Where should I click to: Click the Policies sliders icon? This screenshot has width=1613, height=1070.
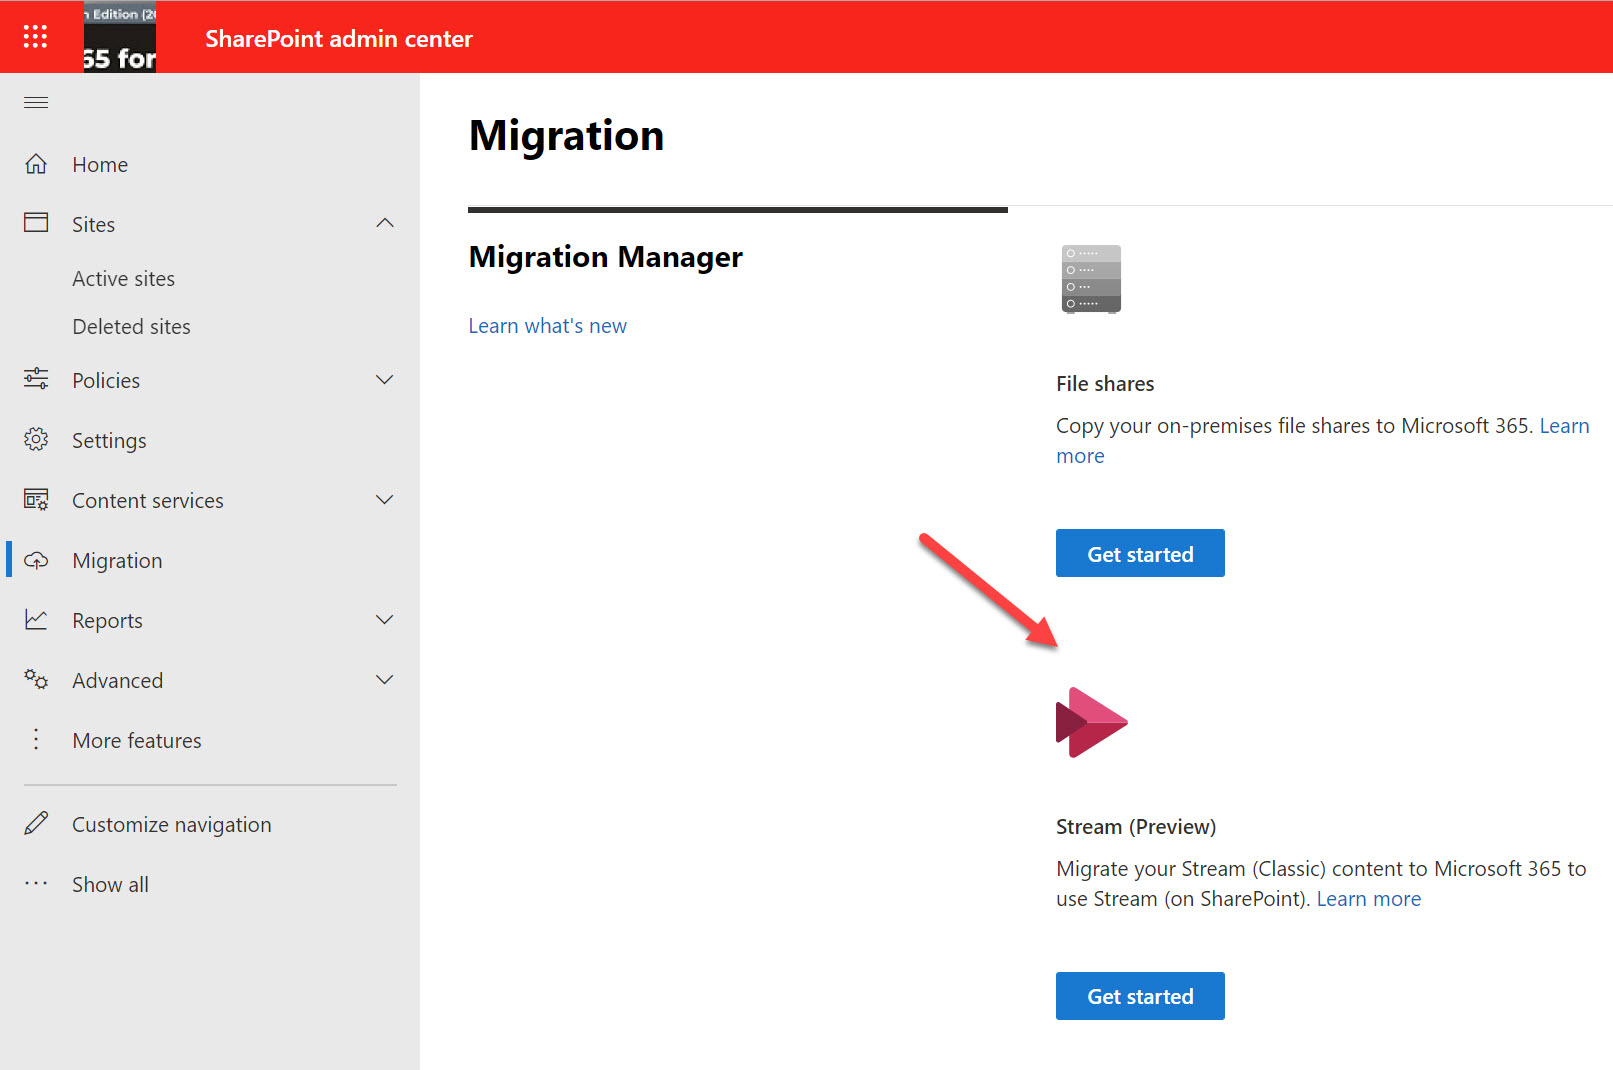pos(36,379)
